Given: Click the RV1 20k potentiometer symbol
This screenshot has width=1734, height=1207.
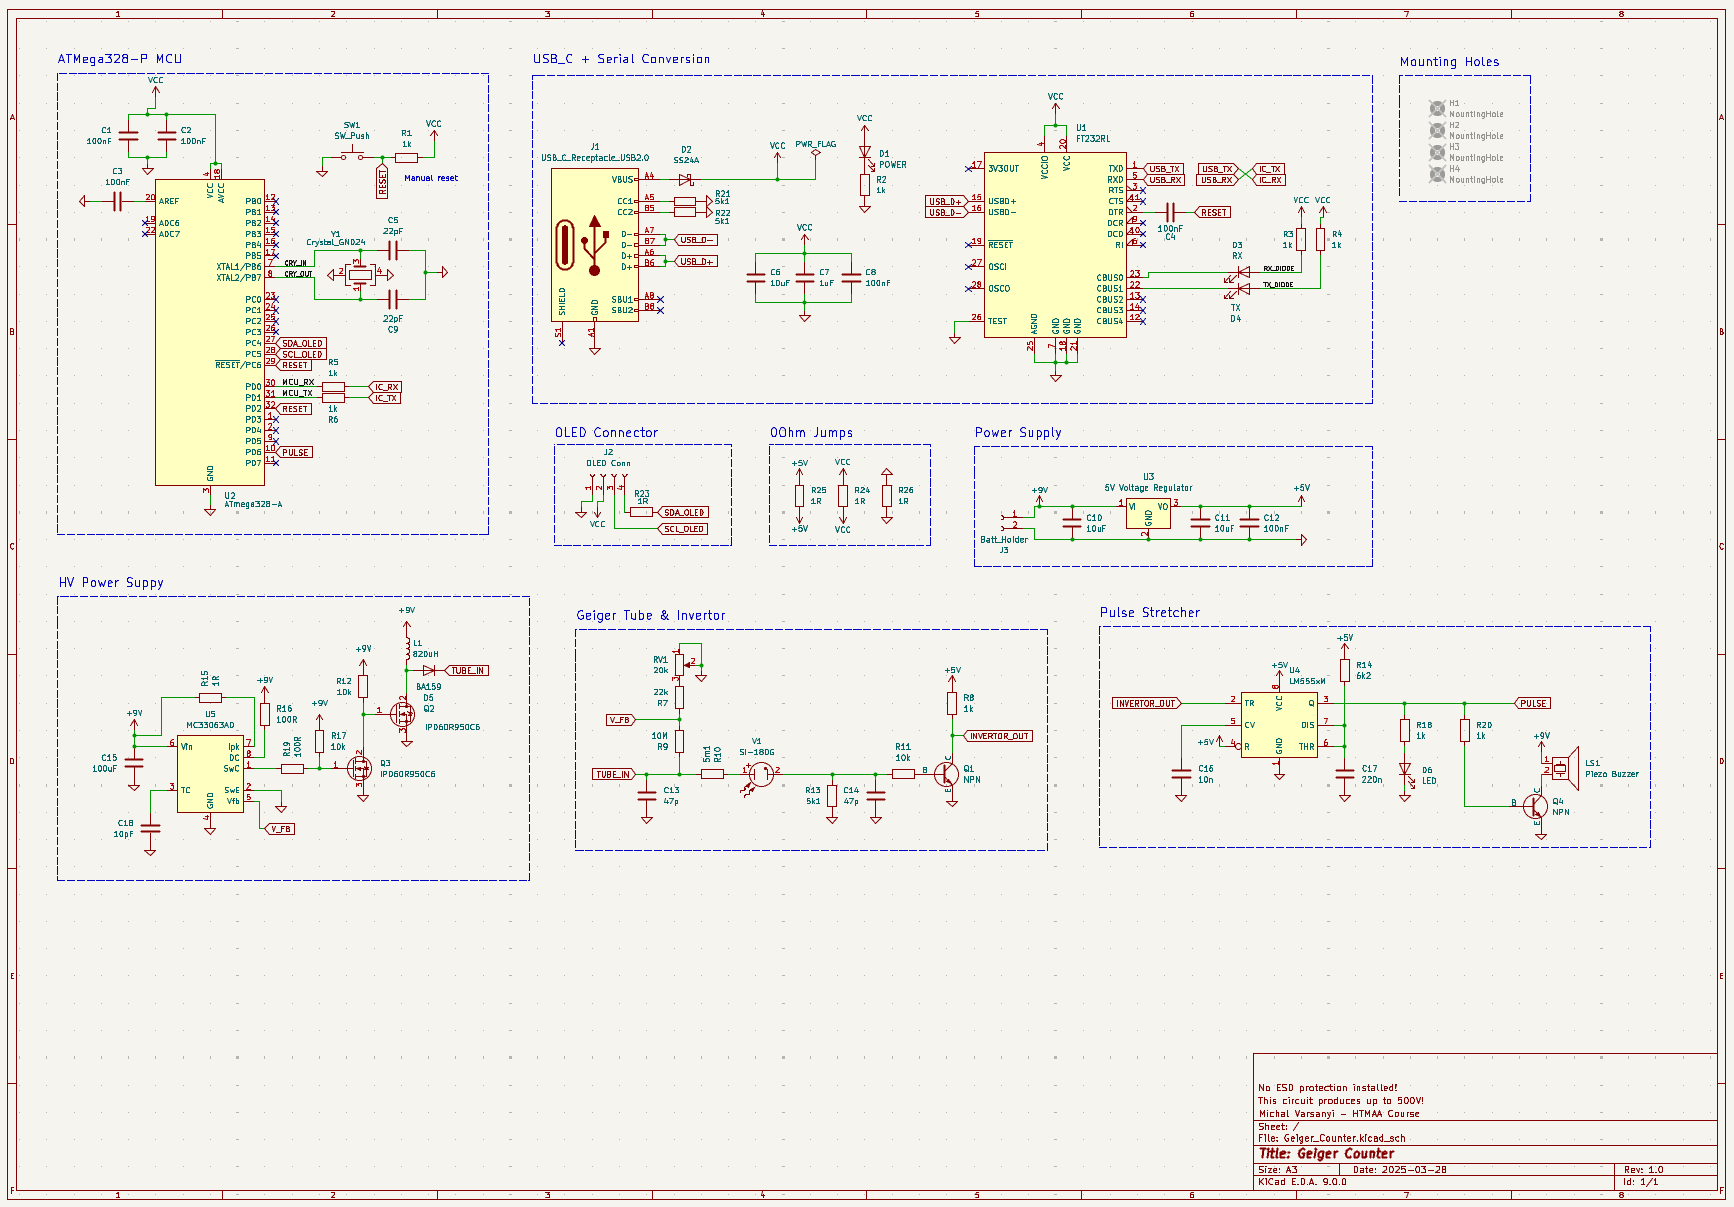Looking at the screenshot, I should [x=679, y=664].
